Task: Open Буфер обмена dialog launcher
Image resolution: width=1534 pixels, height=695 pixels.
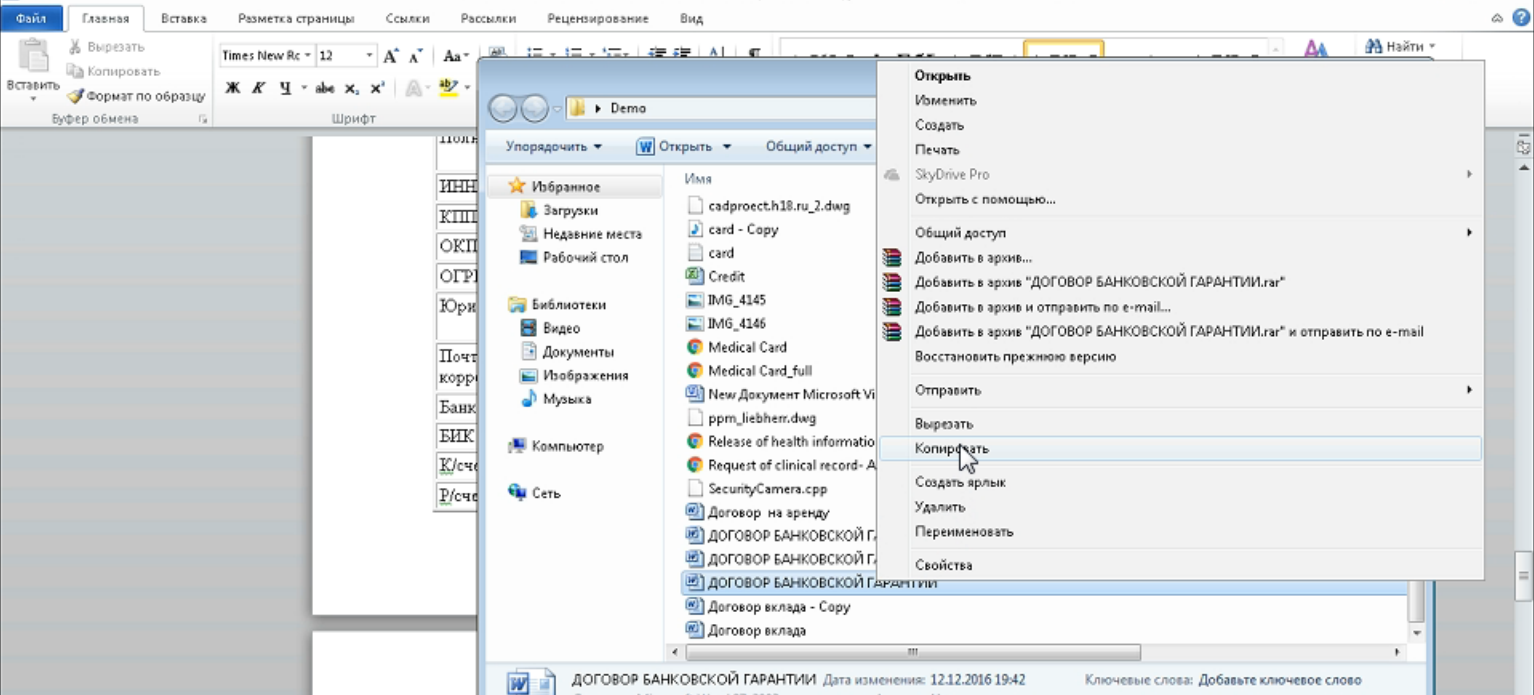Action: click(x=203, y=119)
